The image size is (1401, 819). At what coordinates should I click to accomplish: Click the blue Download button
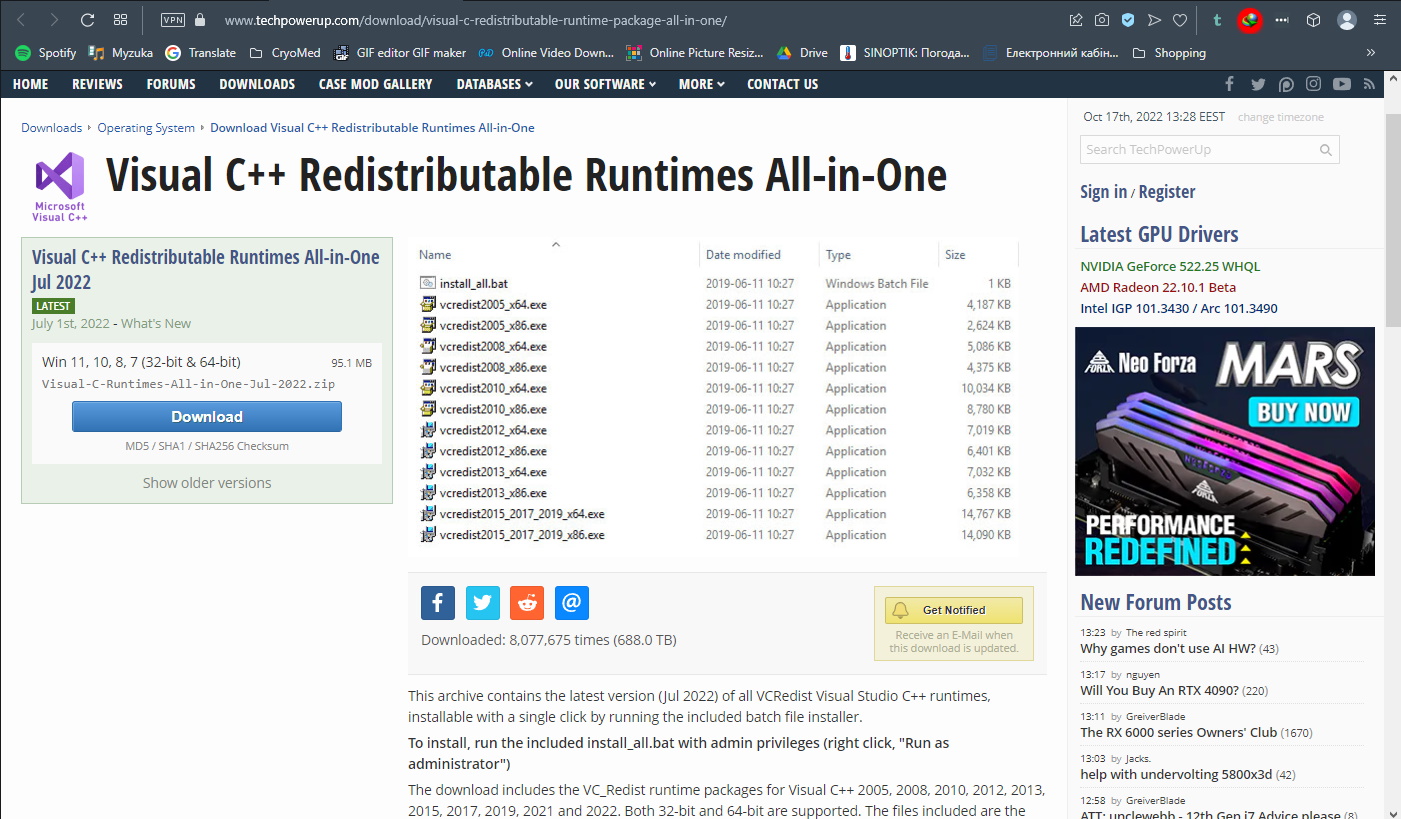coord(207,417)
